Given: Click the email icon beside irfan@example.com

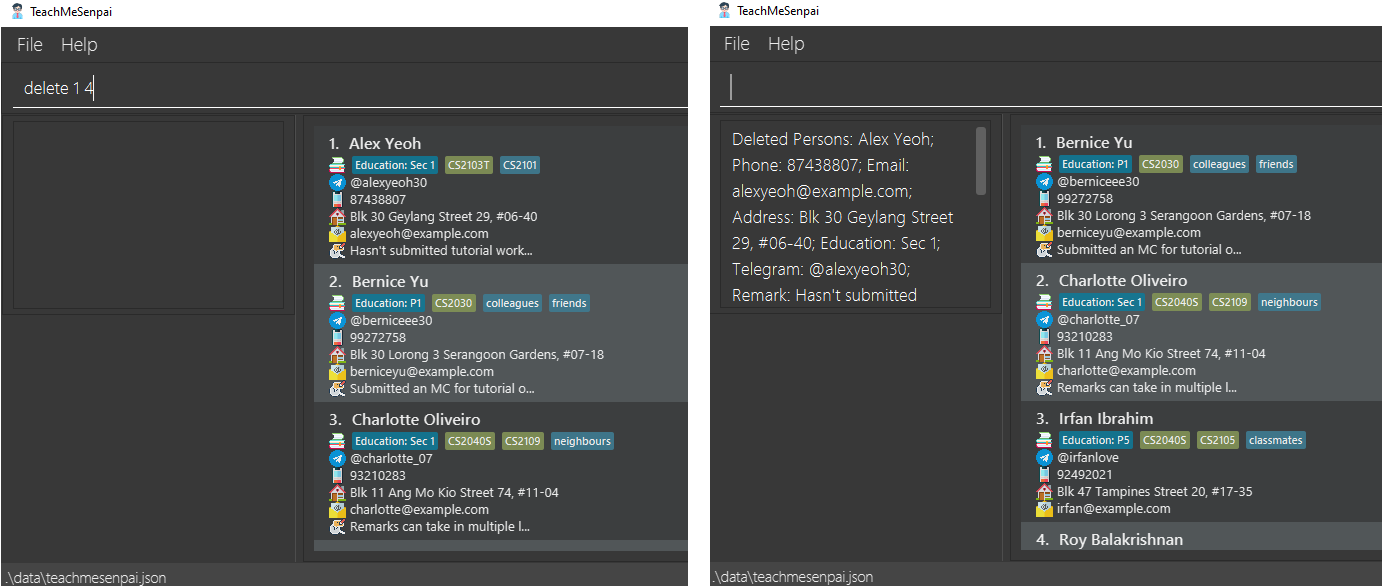Looking at the screenshot, I should coord(1044,509).
